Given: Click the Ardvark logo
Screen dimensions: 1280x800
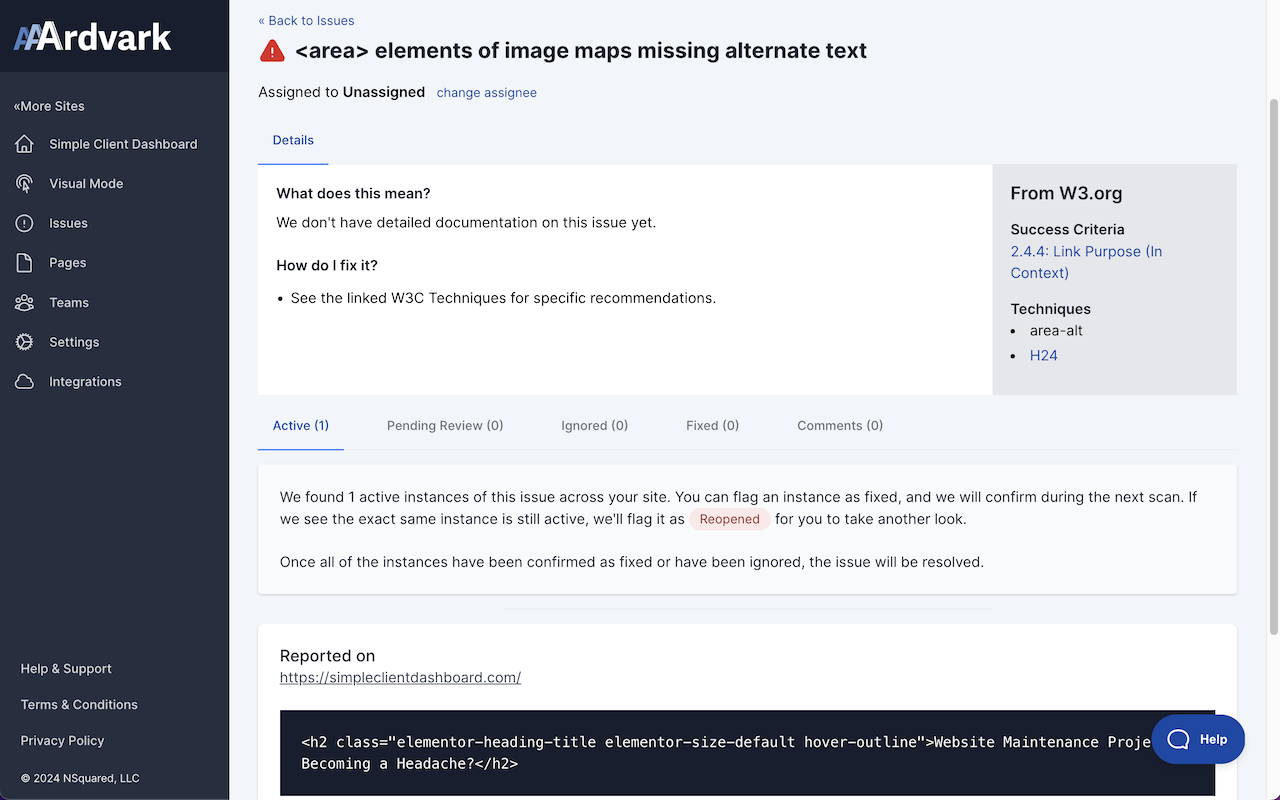Looking at the screenshot, I should pyautogui.click(x=93, y=38).
